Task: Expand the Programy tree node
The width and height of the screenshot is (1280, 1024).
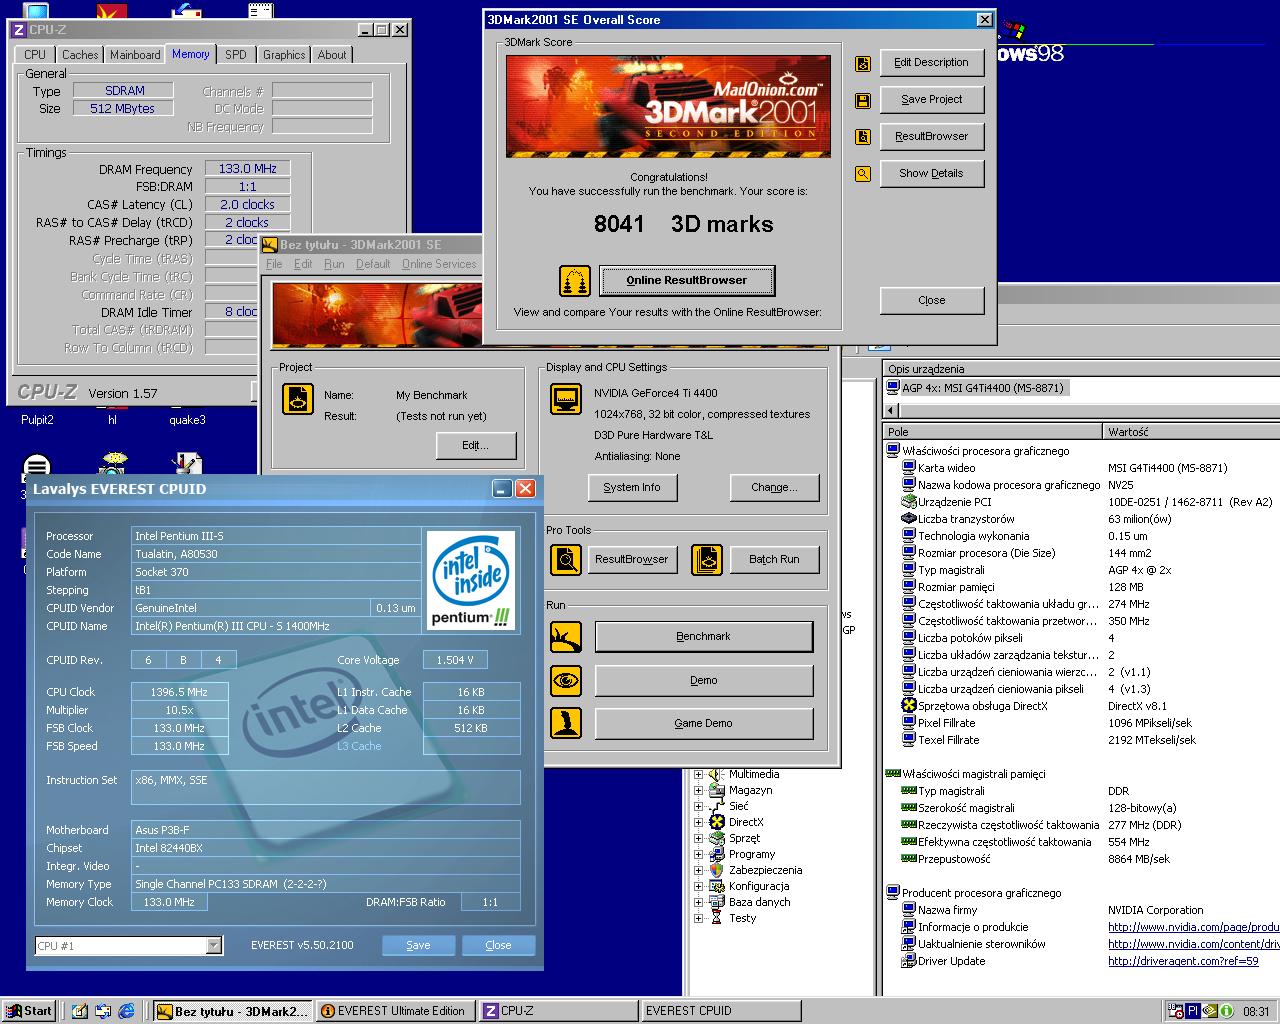Action: pyautogui.click(x=699, y=854)
